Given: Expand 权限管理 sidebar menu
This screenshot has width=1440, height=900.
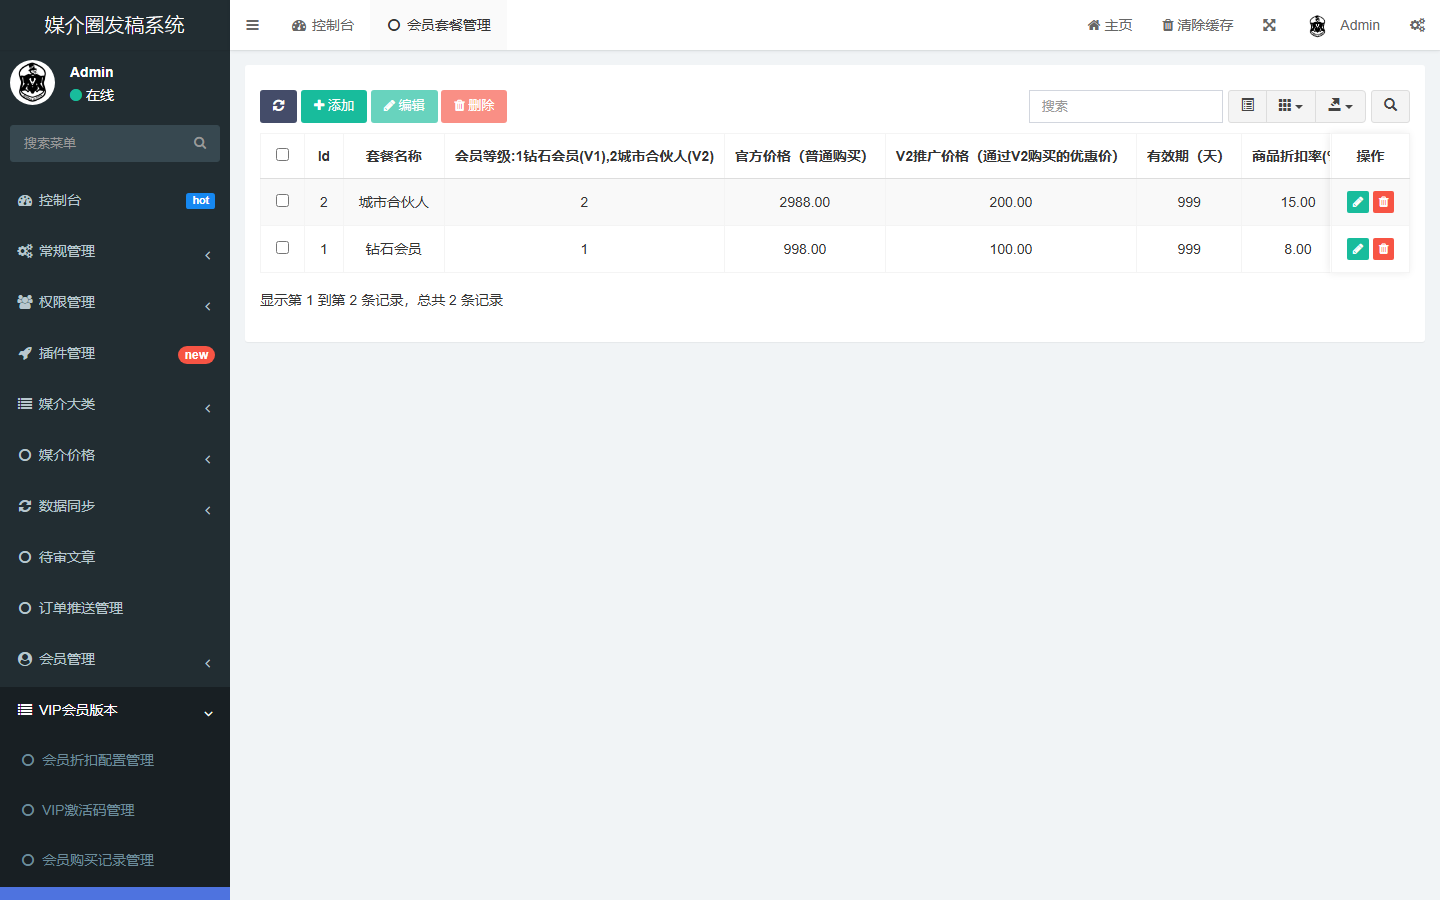Looking at the screenshot, I should click(115, 302).
